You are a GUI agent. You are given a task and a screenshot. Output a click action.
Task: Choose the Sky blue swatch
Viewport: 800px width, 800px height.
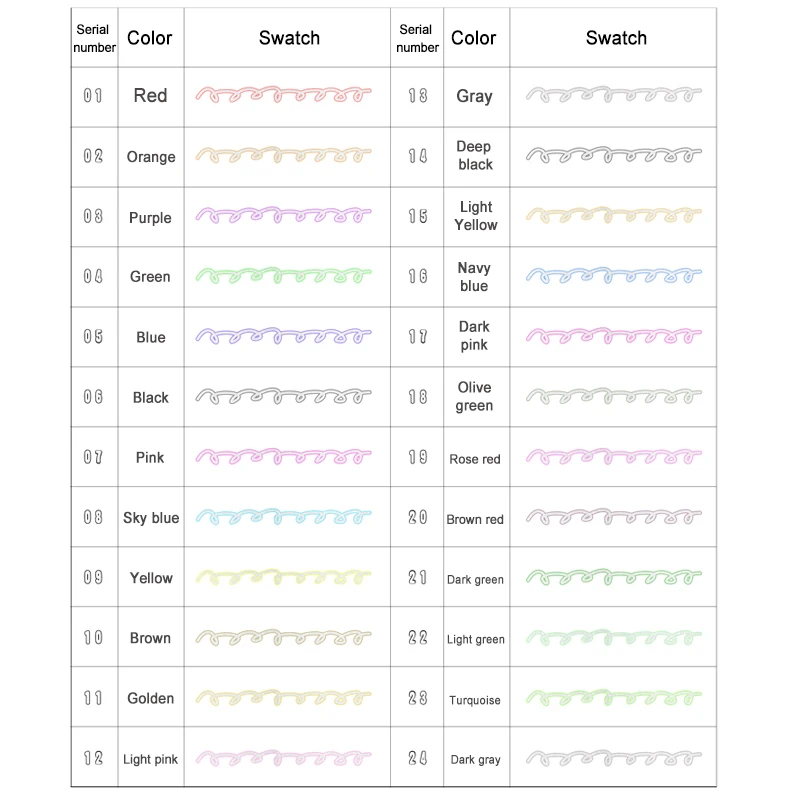(284, 517)
